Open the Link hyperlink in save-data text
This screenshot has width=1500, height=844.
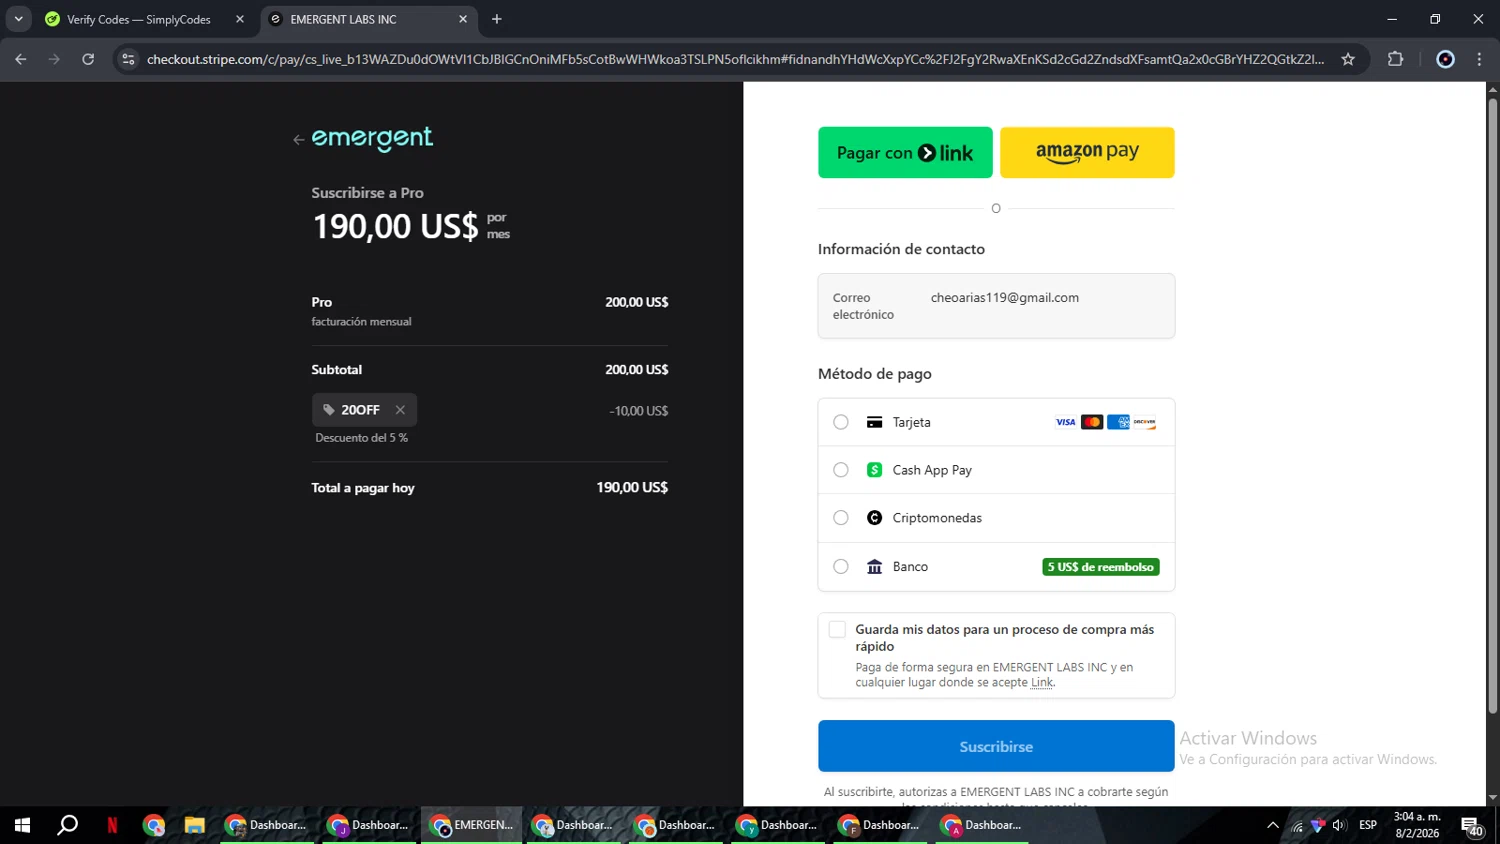1042,683
